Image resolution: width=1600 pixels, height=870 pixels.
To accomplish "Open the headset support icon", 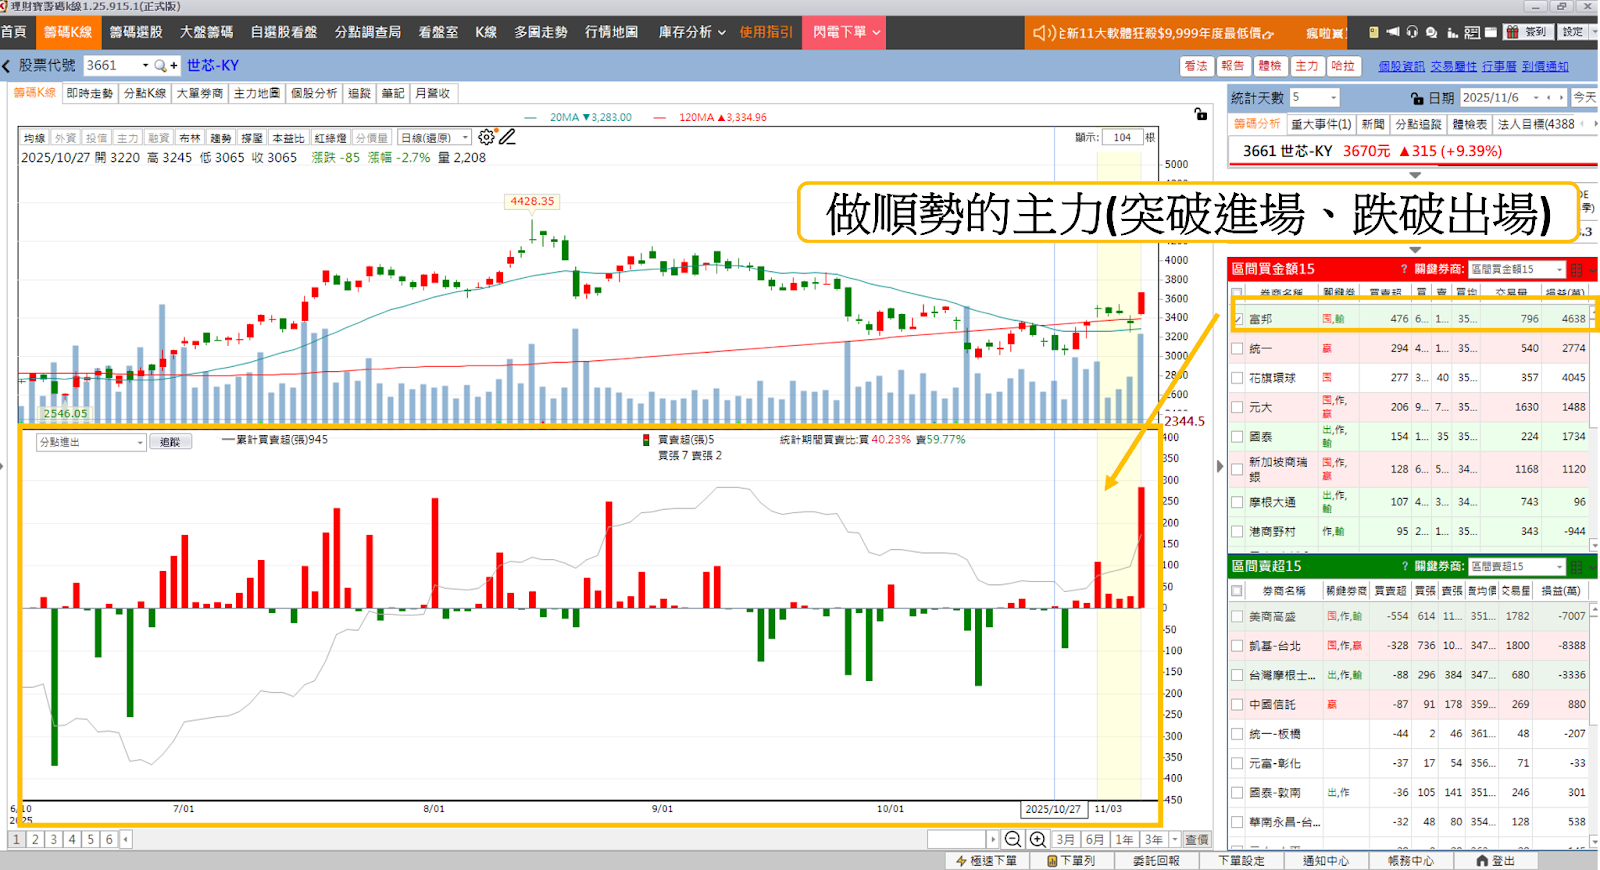I will [x=1412, y=32].
